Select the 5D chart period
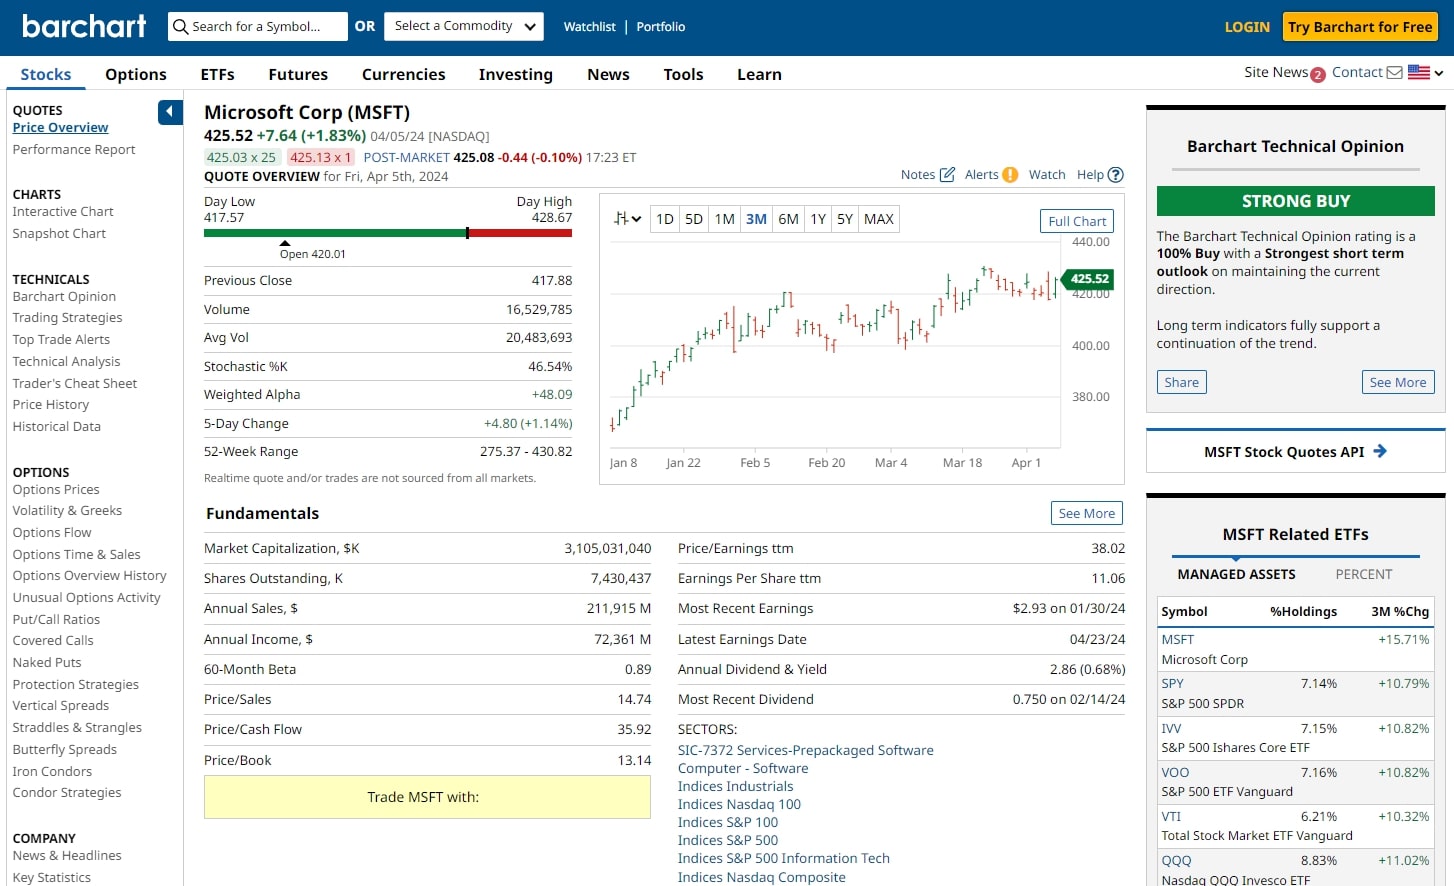This screenshot has width=1454, height=886. 694,219
